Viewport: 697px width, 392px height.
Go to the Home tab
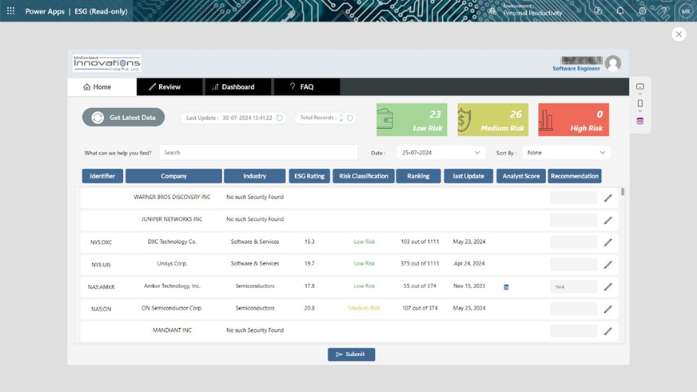(x=102, y=87)
